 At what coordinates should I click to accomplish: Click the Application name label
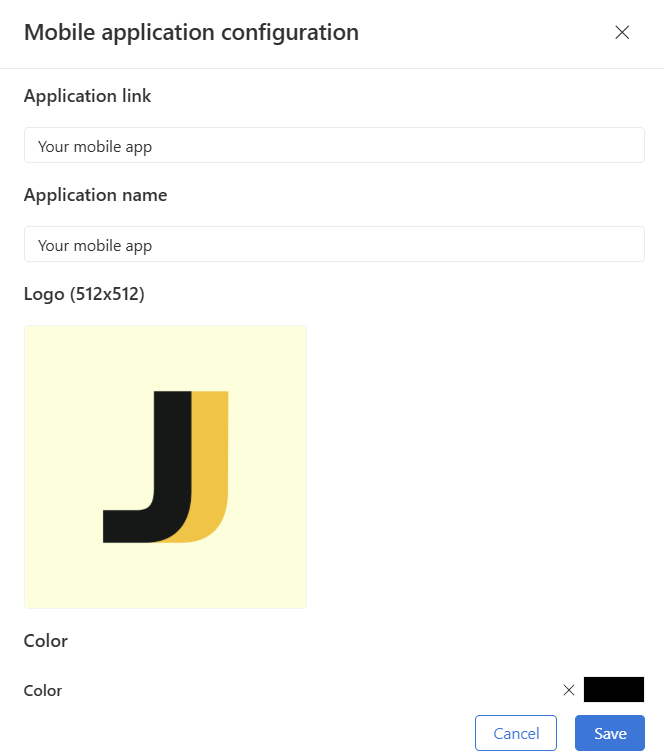pyautogui.click(x=95, y=195)
